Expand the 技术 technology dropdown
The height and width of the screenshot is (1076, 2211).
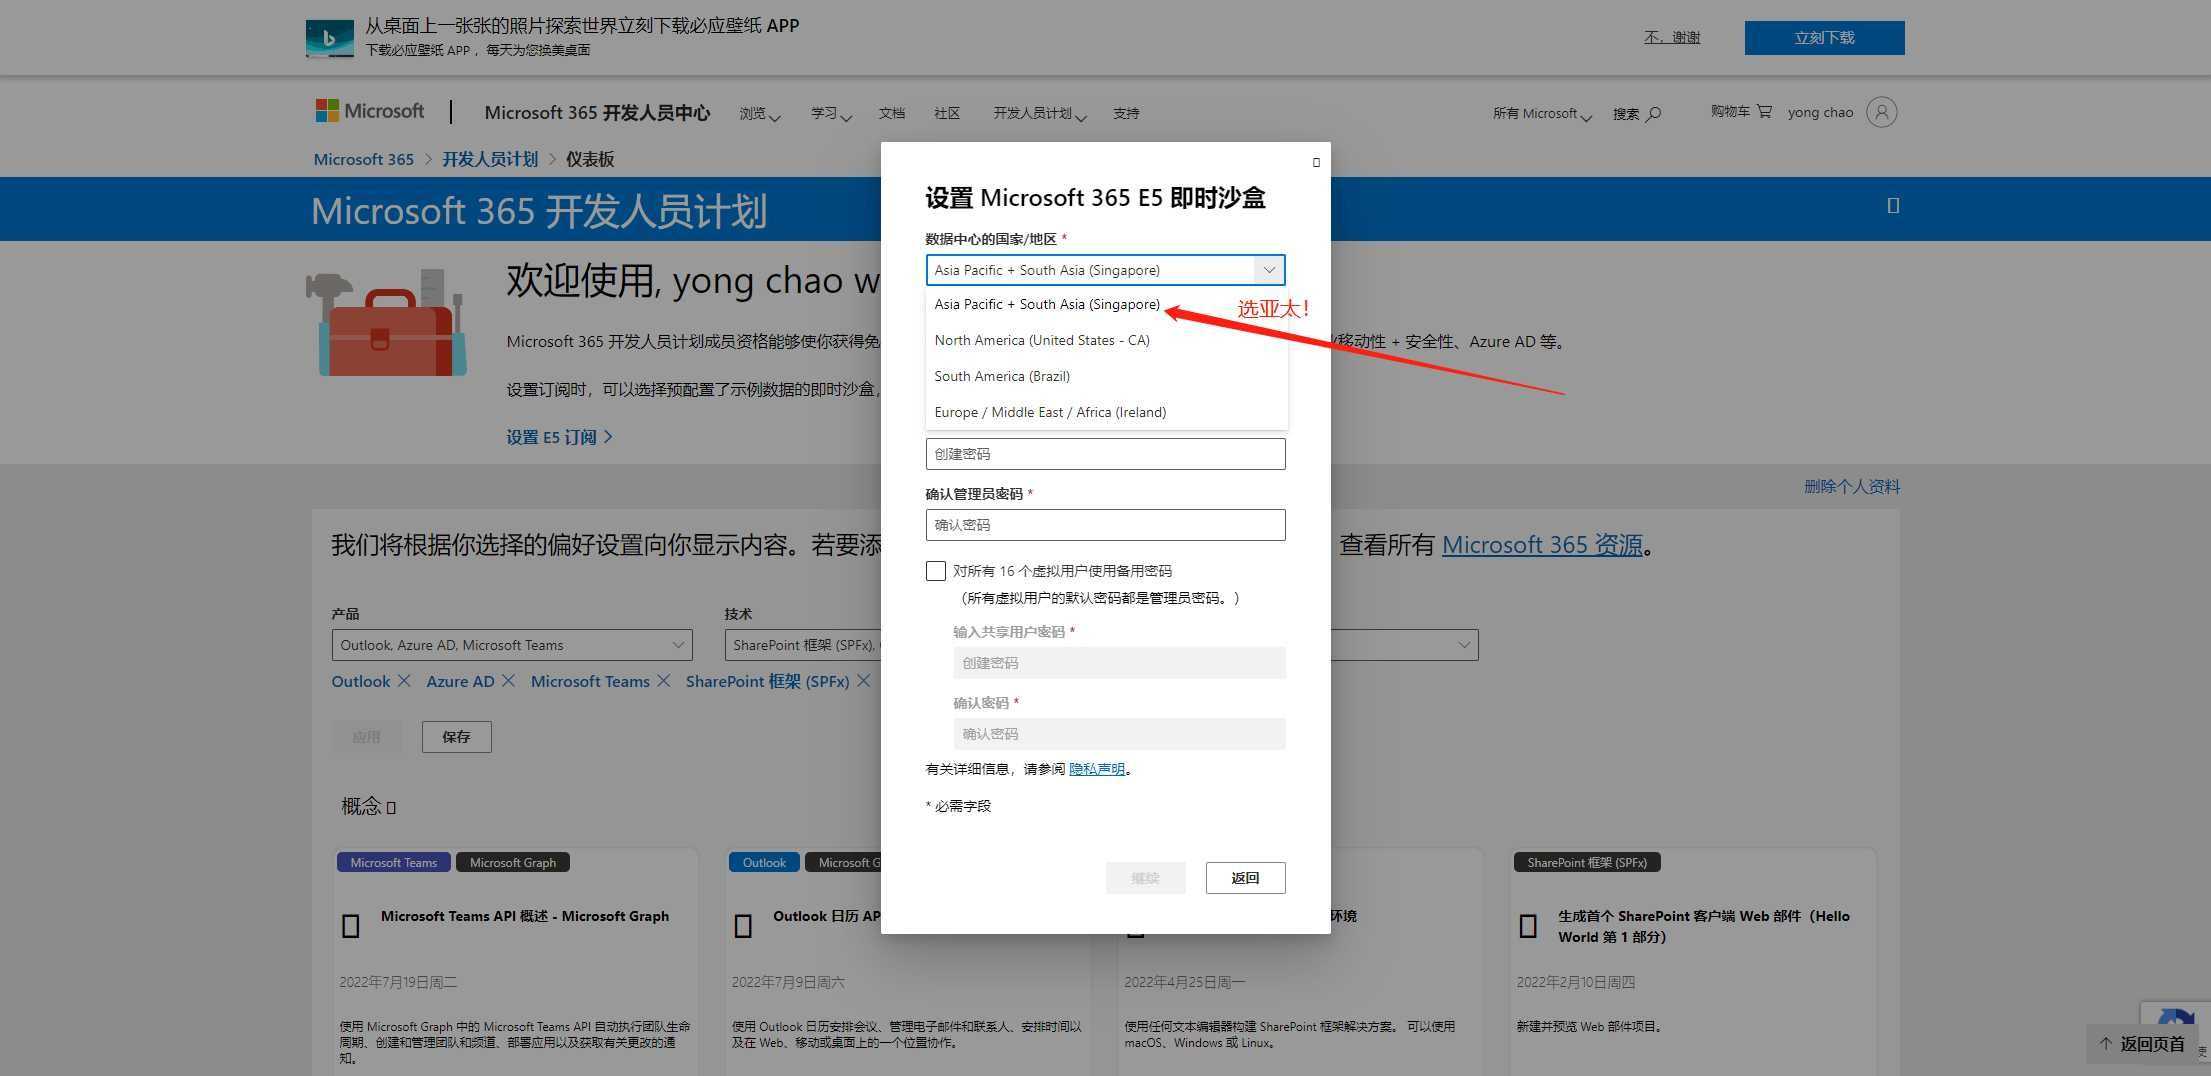tap(803, 645)
